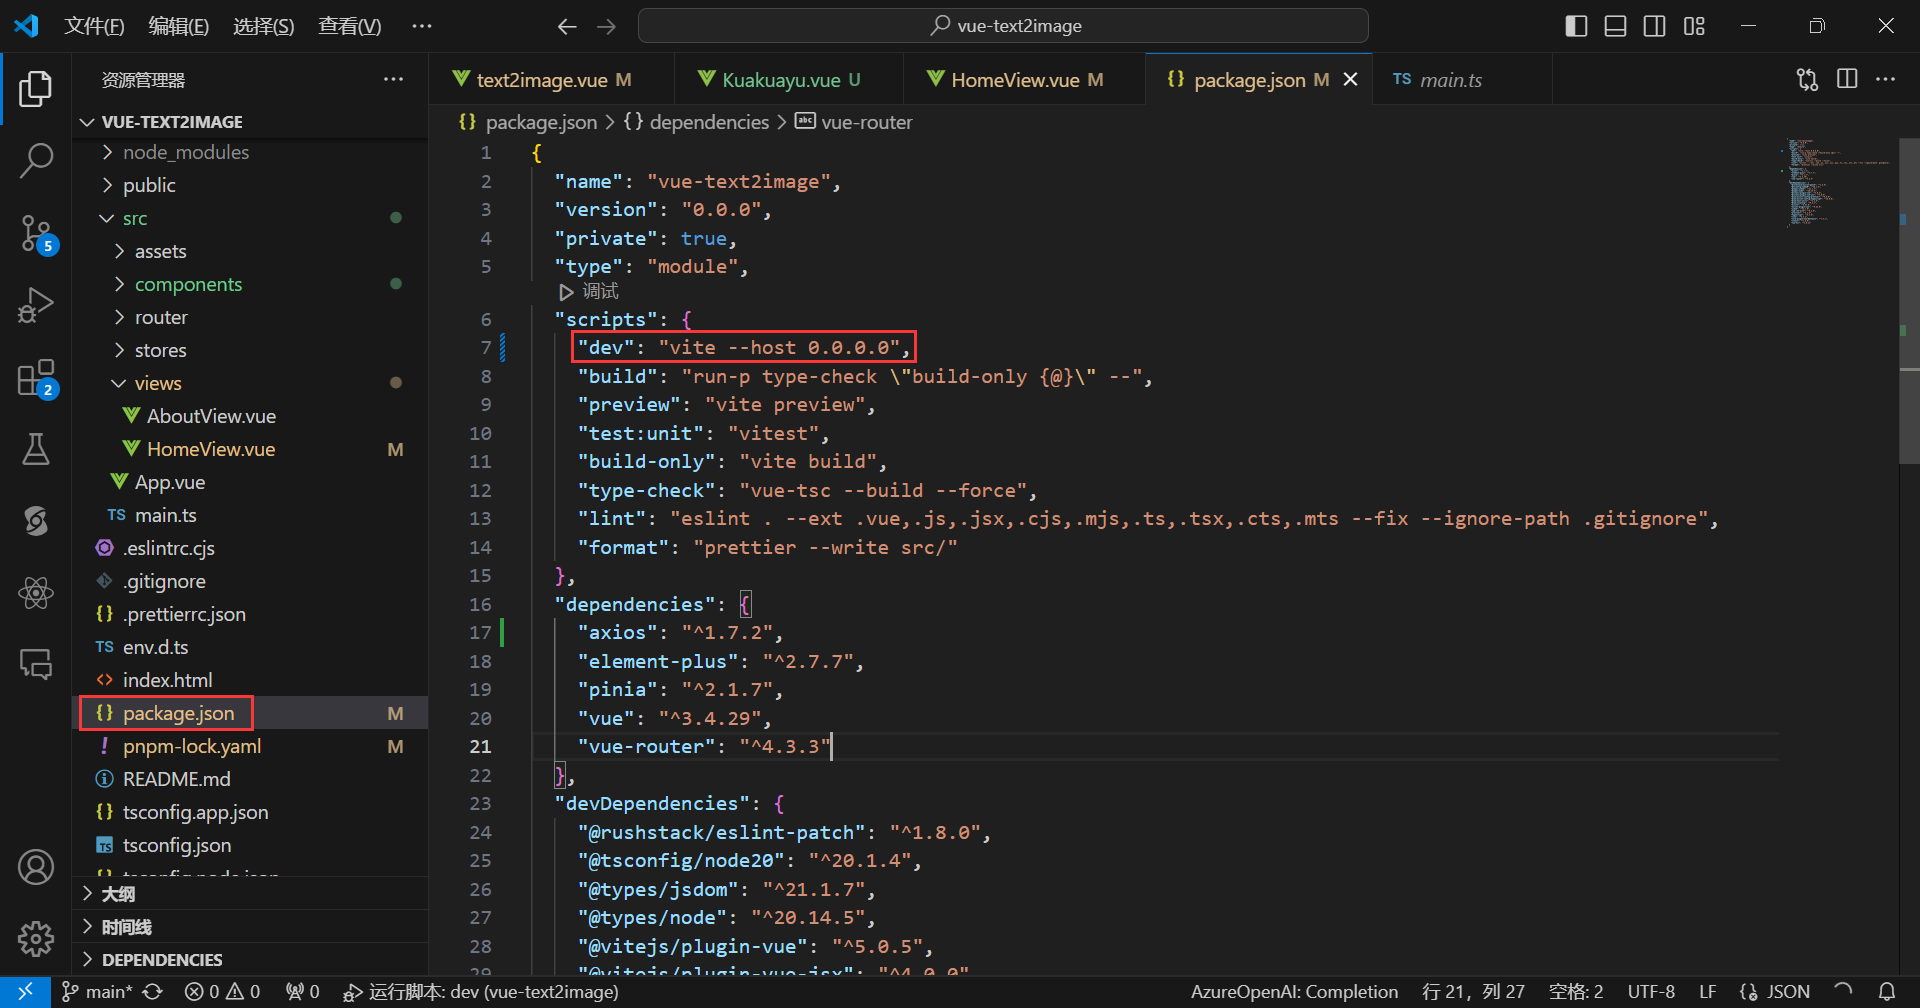Screen dimensions: 1920x1008
Task: Open Explorer views and more actions ellipsis
Action: pyautogui.click(x=394, y=79)
